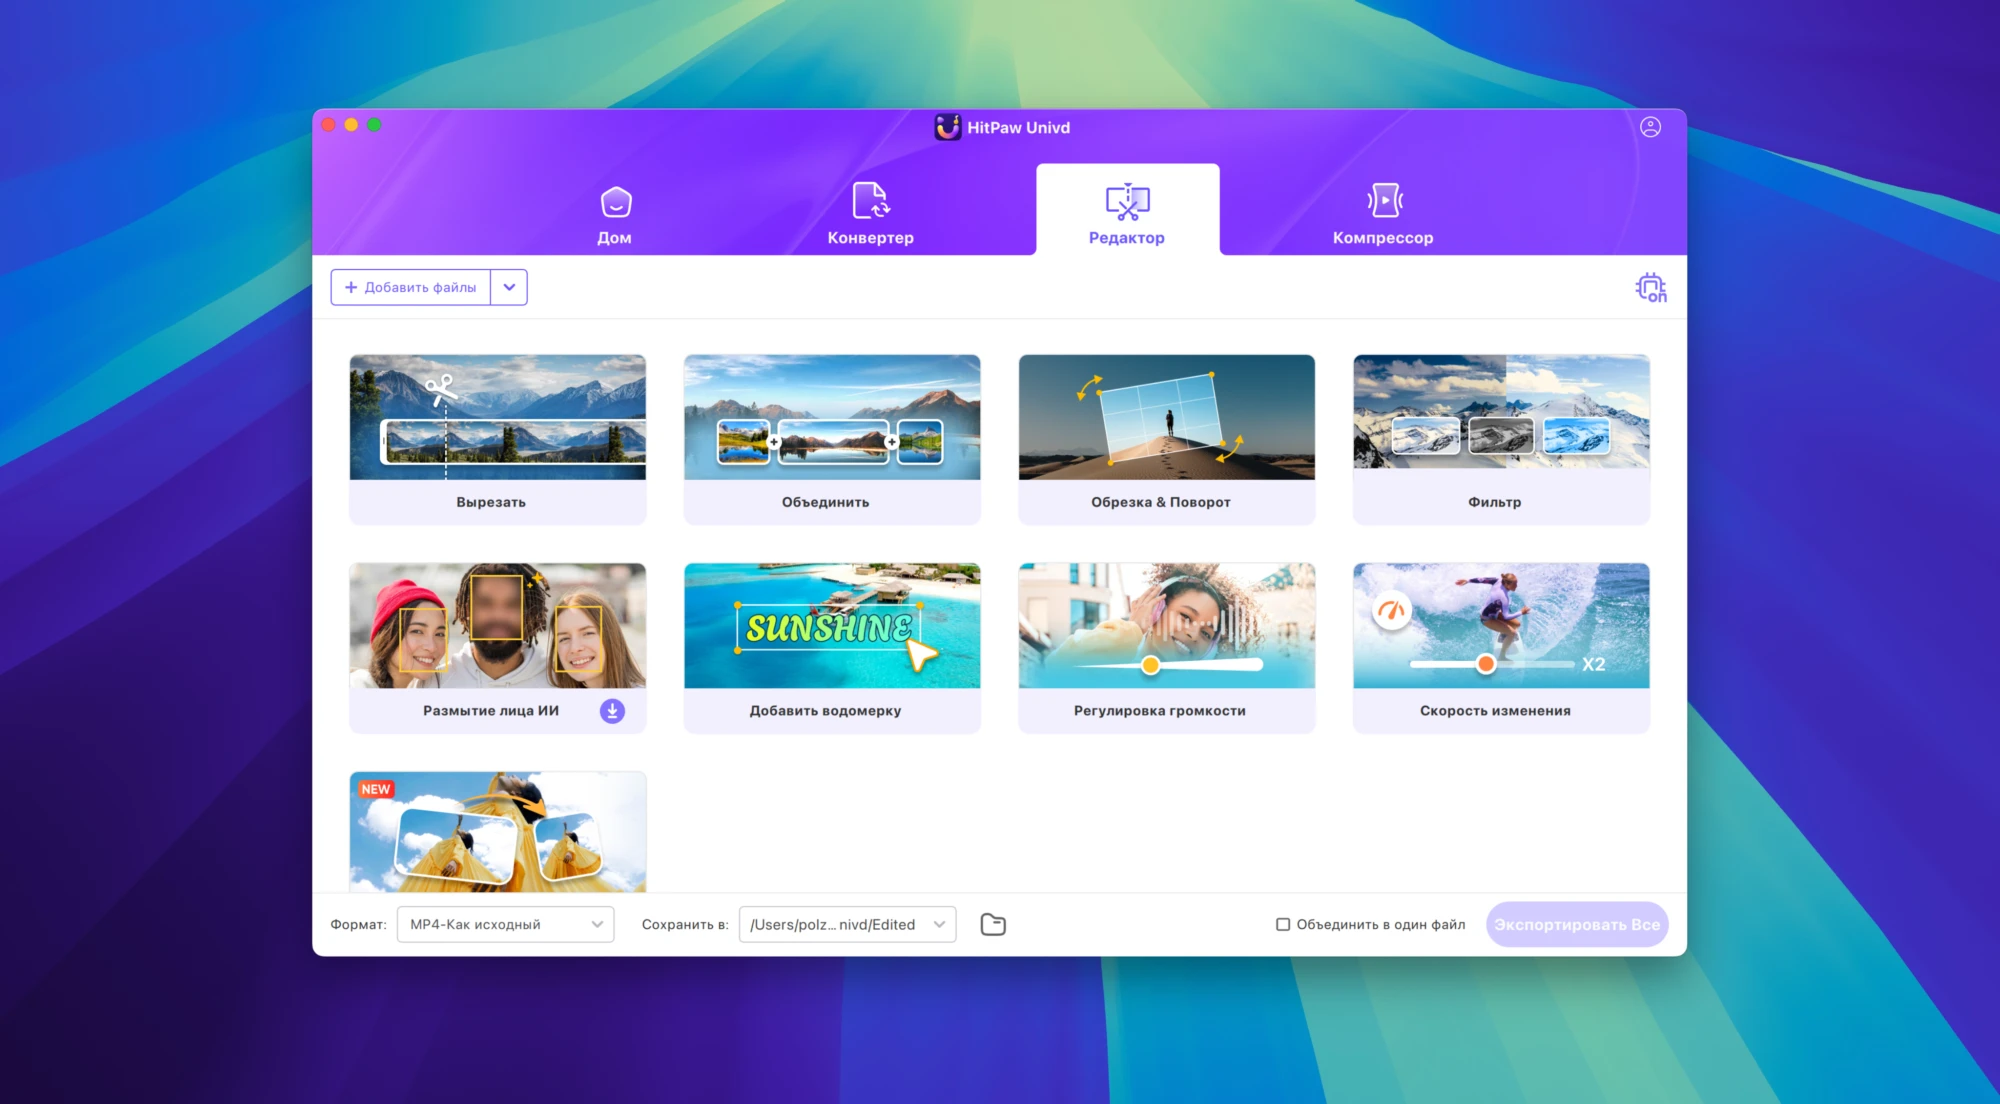The image size is (2000, 1104).
Task: Select the Редактор tab
Action: click(1127, 214)
